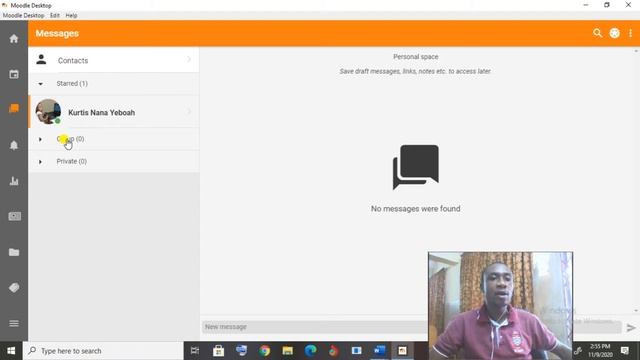Open the Tags icon in sidebar
The image size is (640, 360).
(14, 288)
